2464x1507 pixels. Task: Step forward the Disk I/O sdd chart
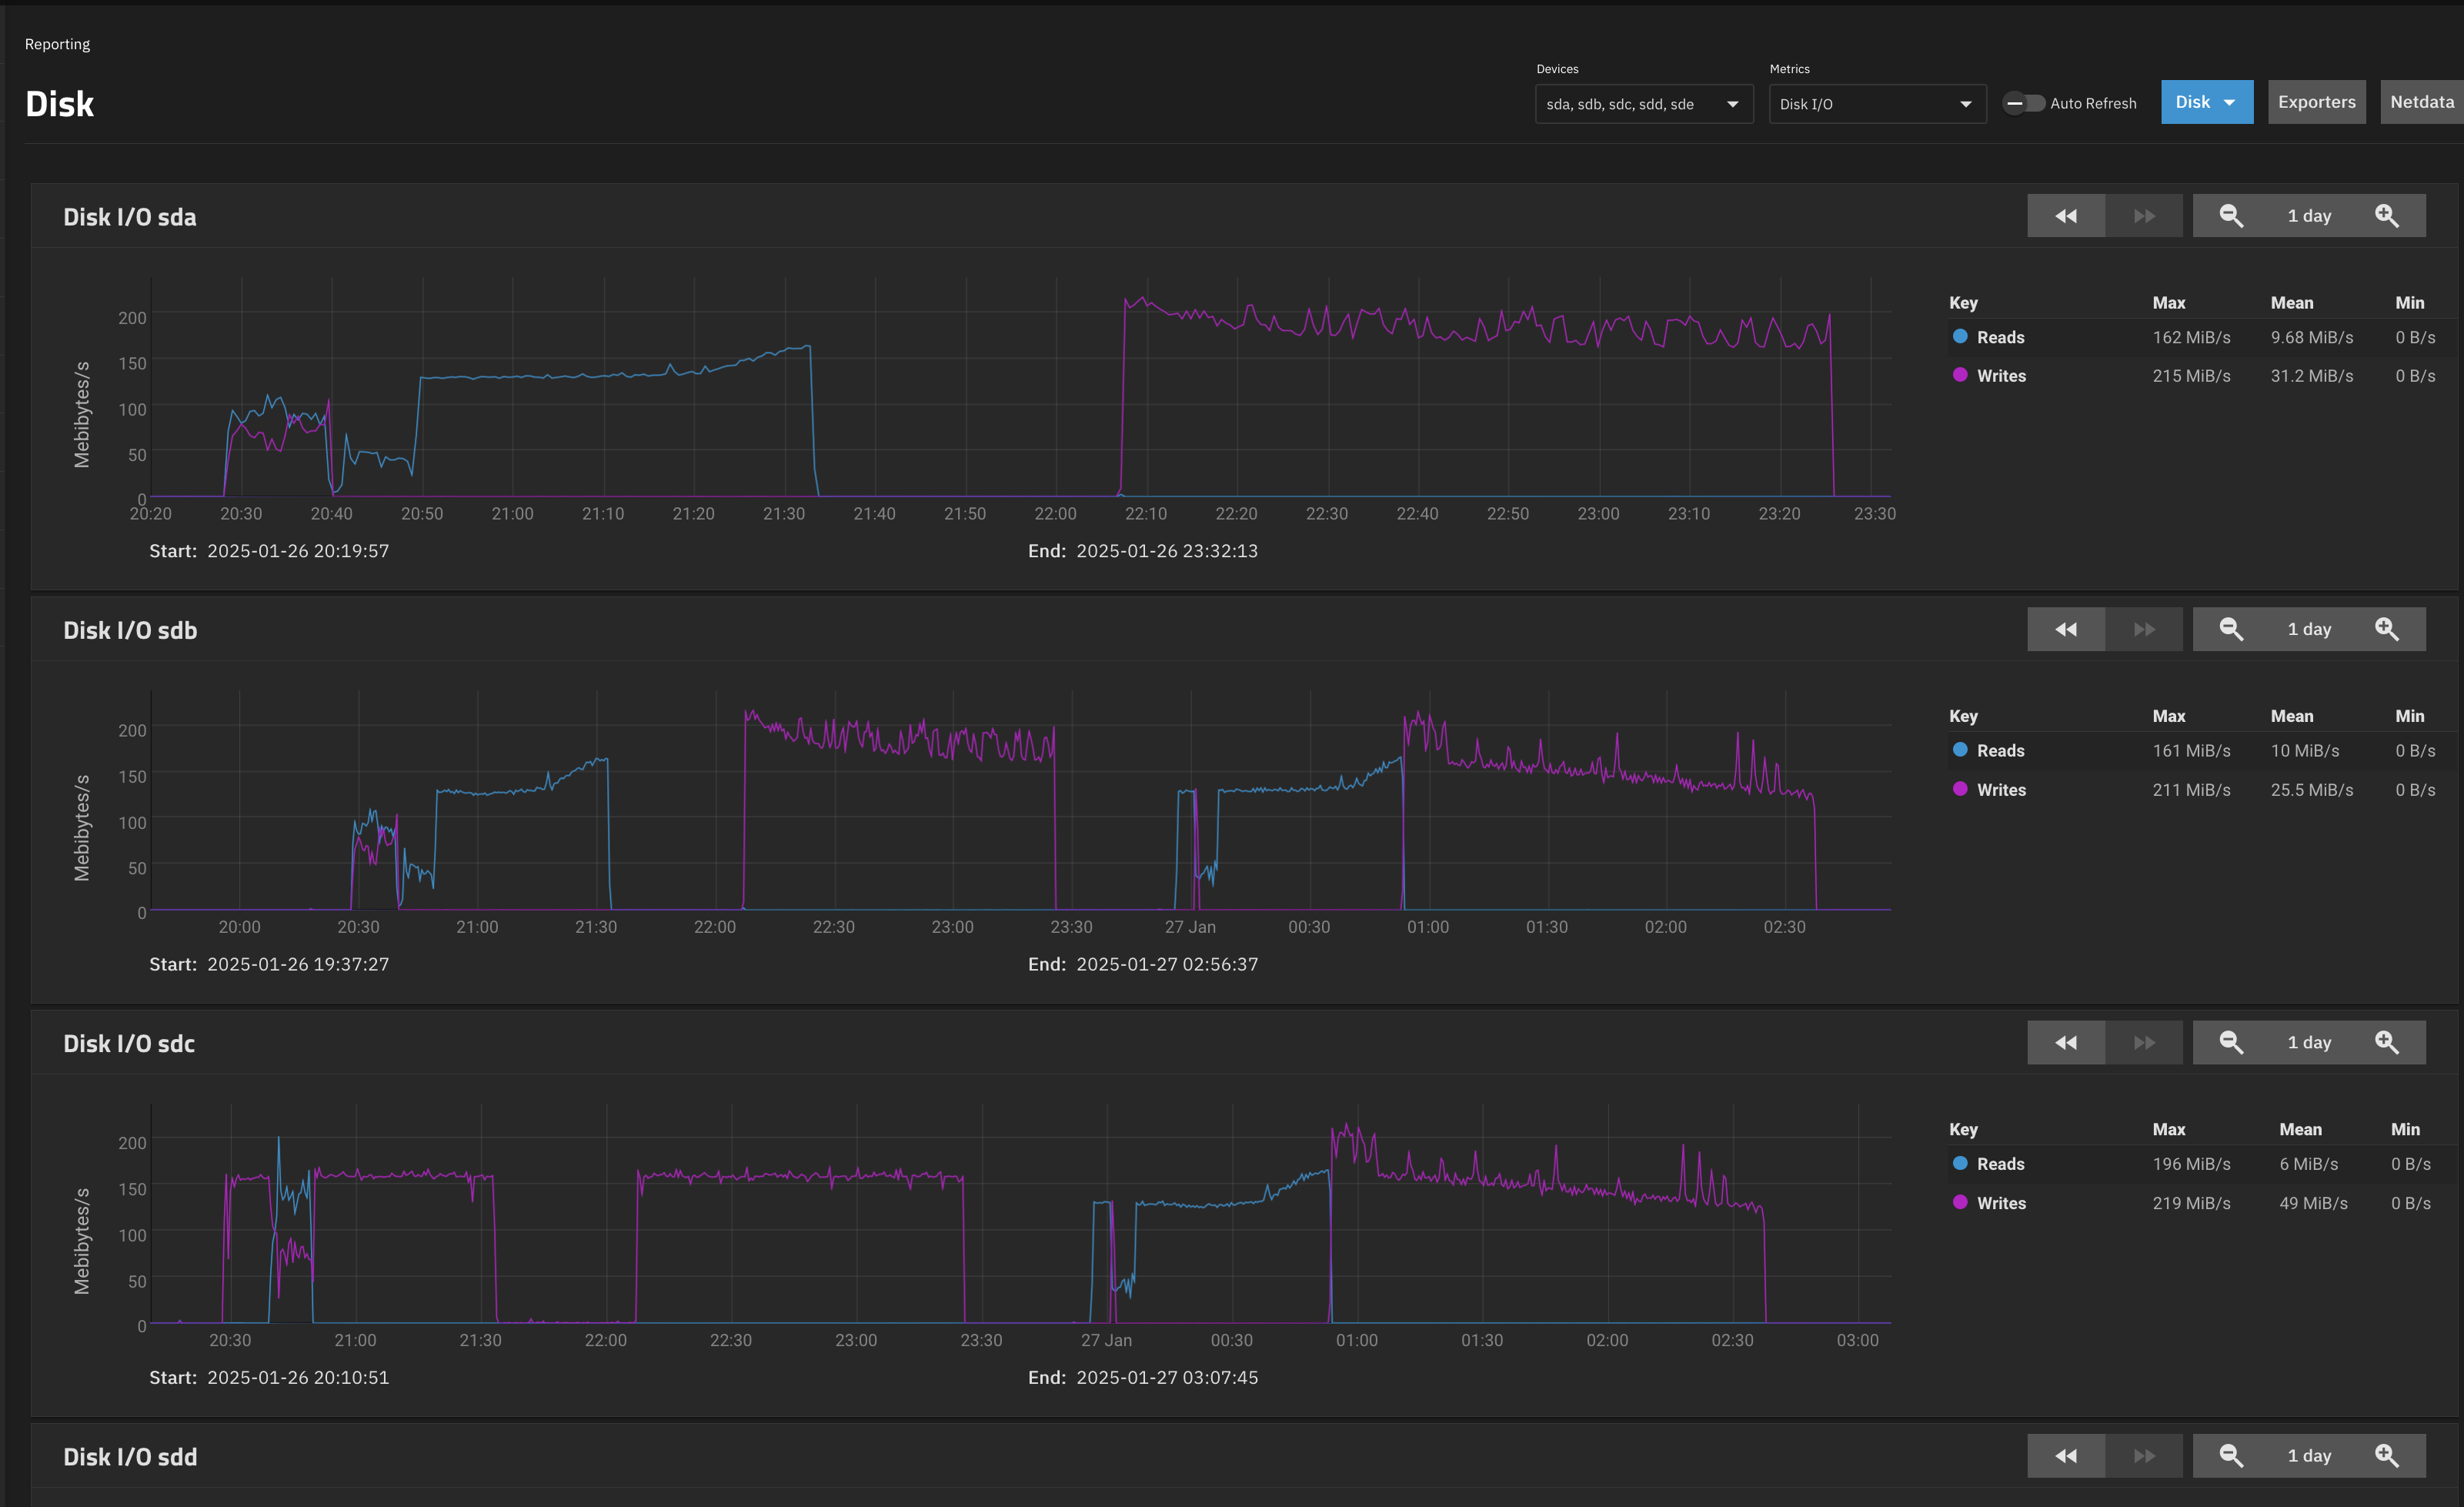(2144, 1456)
